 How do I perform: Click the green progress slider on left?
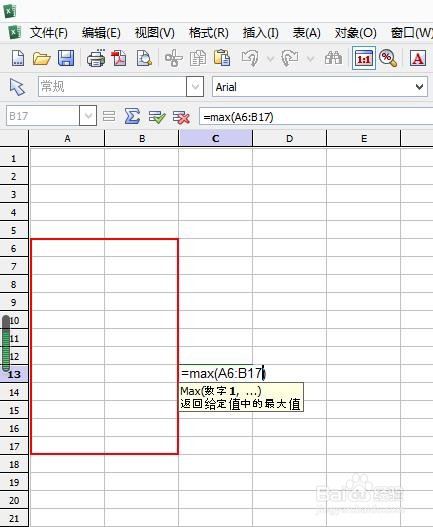(6, 343)
